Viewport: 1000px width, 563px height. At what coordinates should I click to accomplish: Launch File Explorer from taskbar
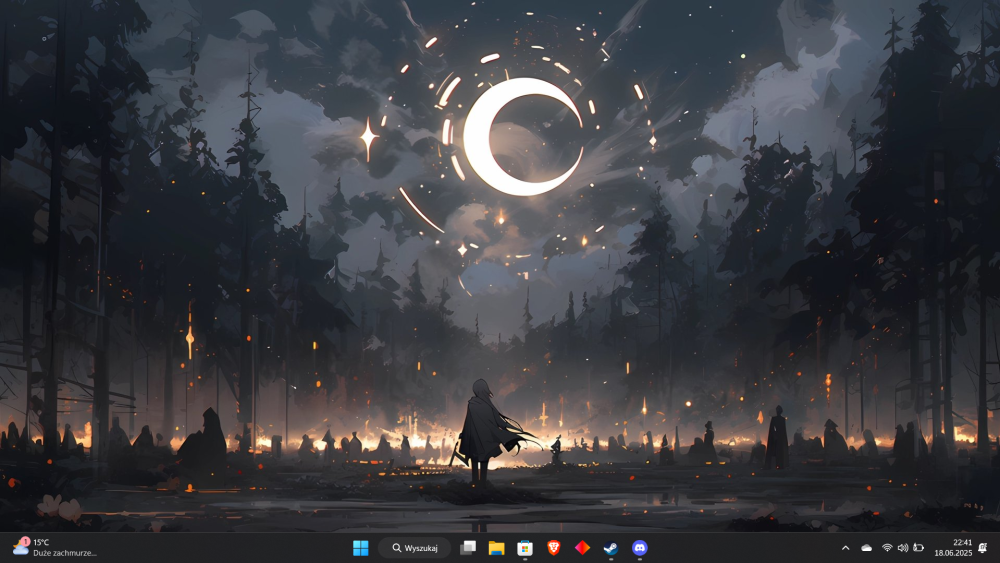(x=496, y=548)
